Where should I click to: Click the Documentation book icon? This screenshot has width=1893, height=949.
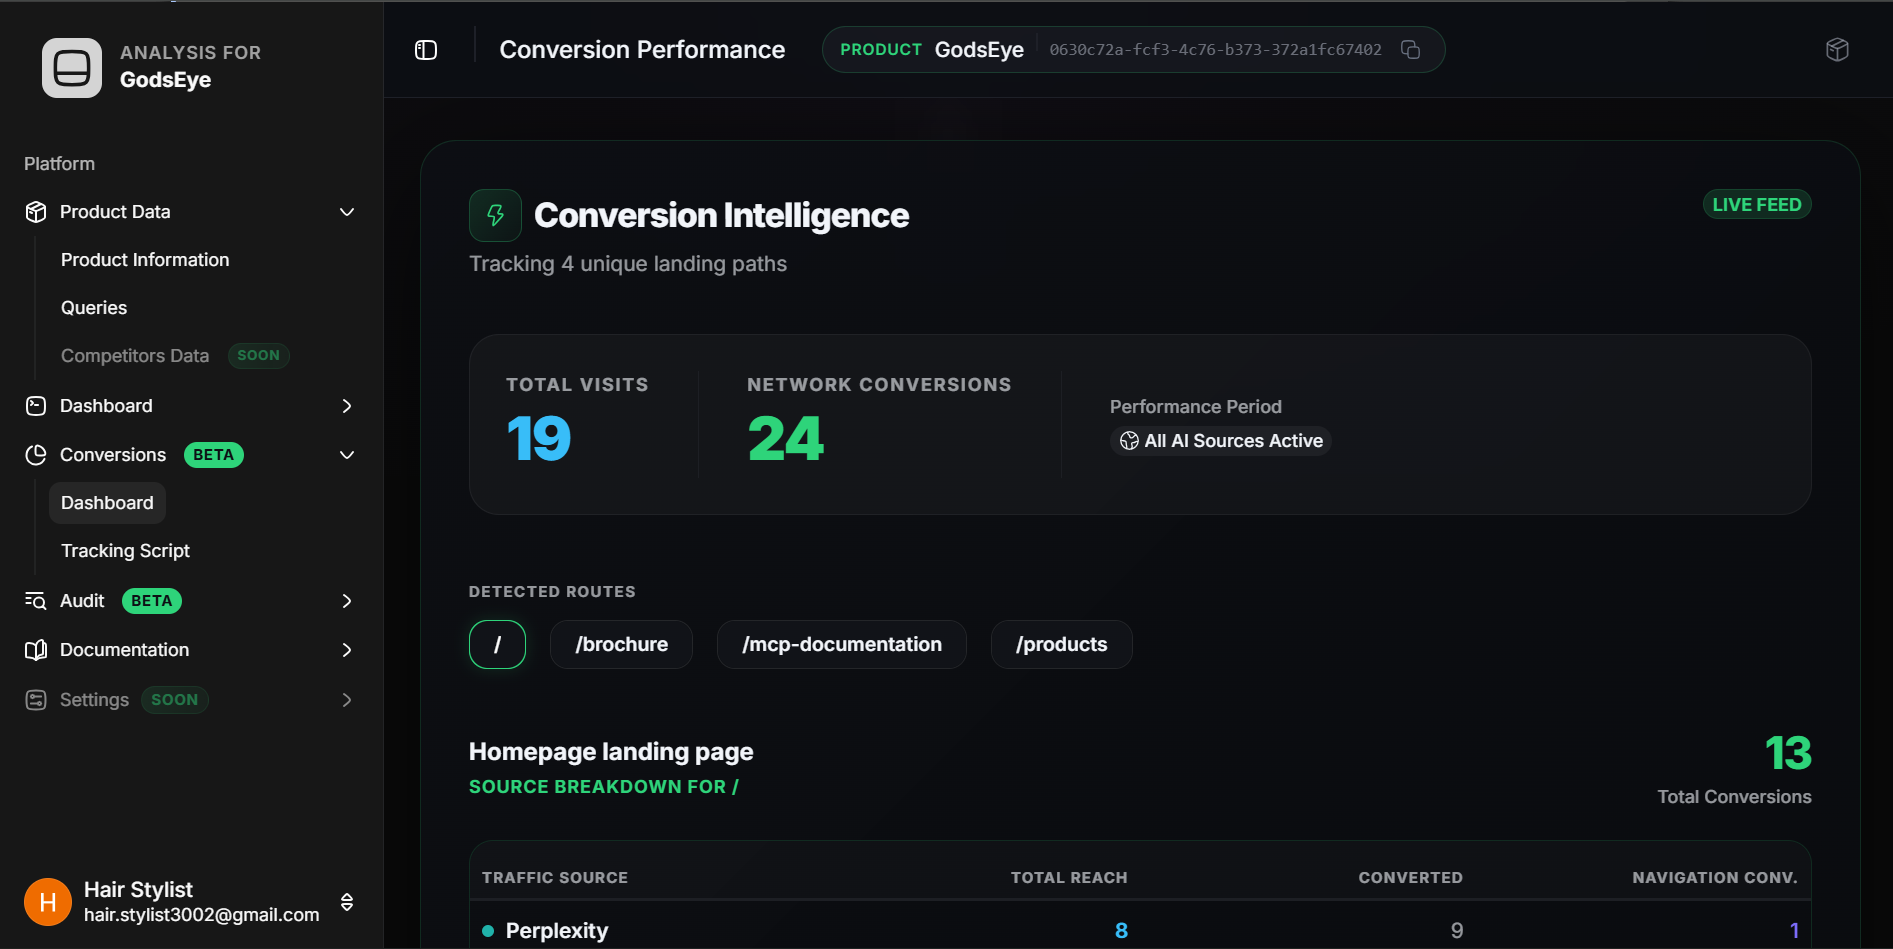tap(36, 650)
